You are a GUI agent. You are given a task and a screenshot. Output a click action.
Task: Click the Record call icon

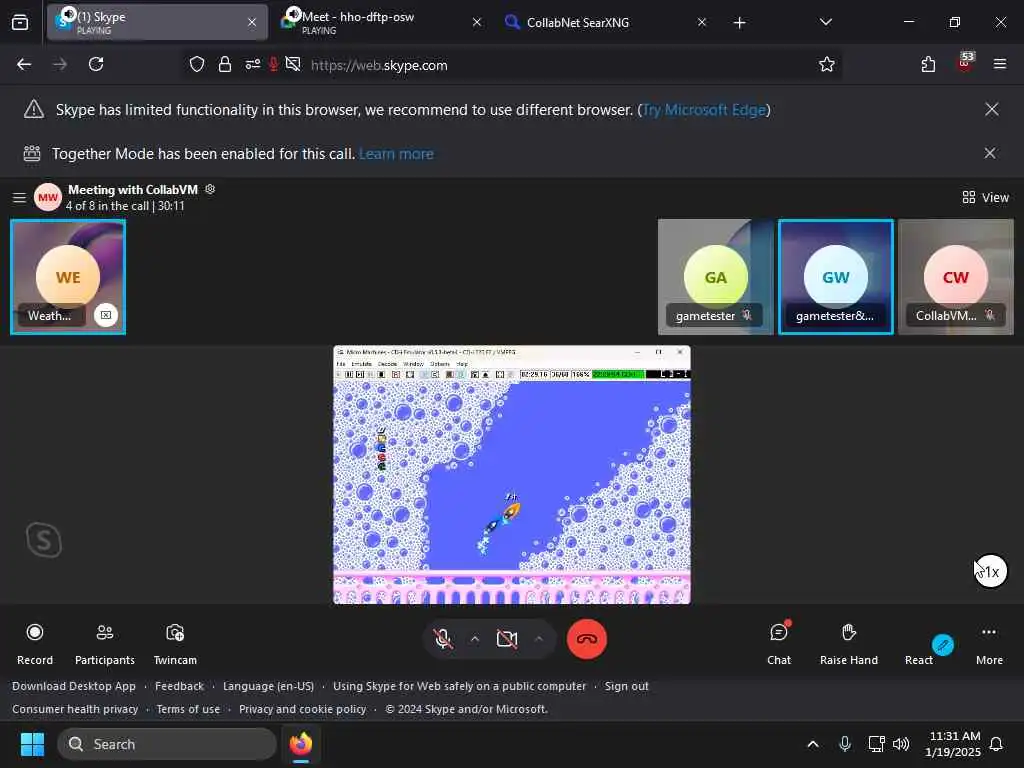(35, 632)
